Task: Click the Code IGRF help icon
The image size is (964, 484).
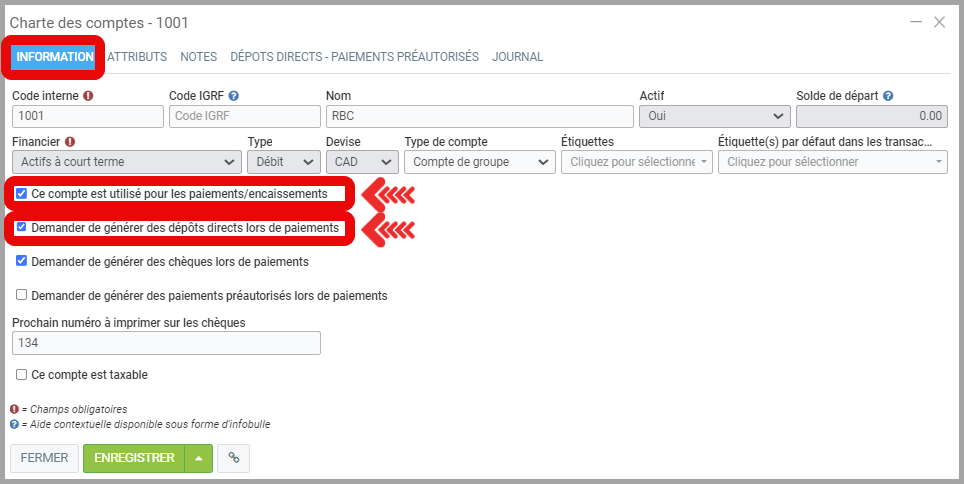Action: point(233,96)
